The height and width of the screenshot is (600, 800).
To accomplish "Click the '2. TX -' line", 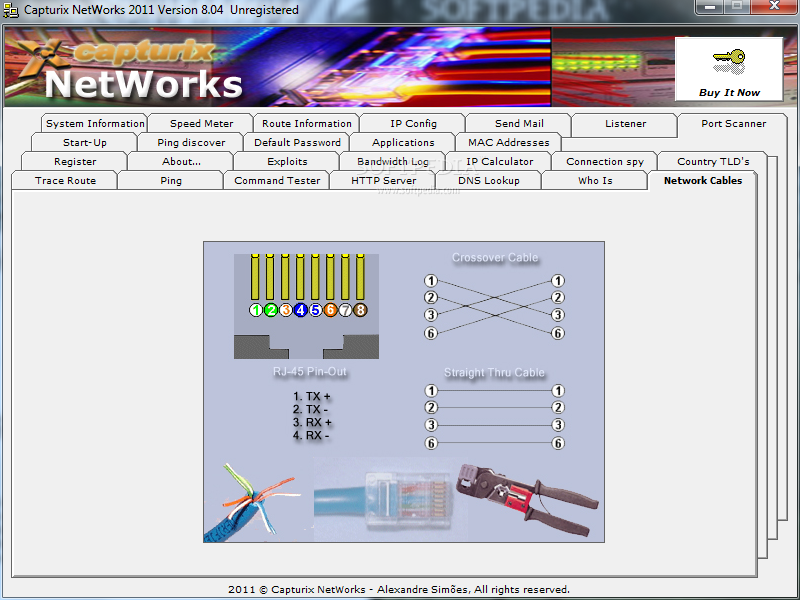I will coord(311,409).
